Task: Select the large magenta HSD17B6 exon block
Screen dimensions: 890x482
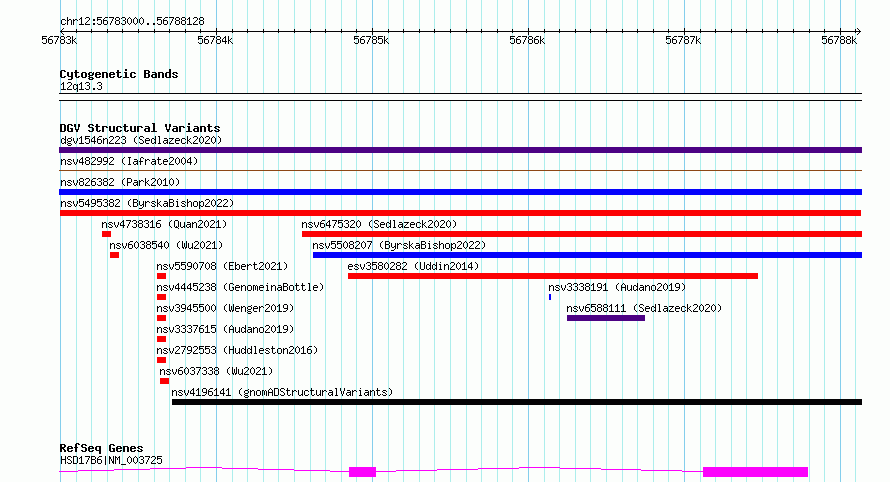Action: [755, 472]
